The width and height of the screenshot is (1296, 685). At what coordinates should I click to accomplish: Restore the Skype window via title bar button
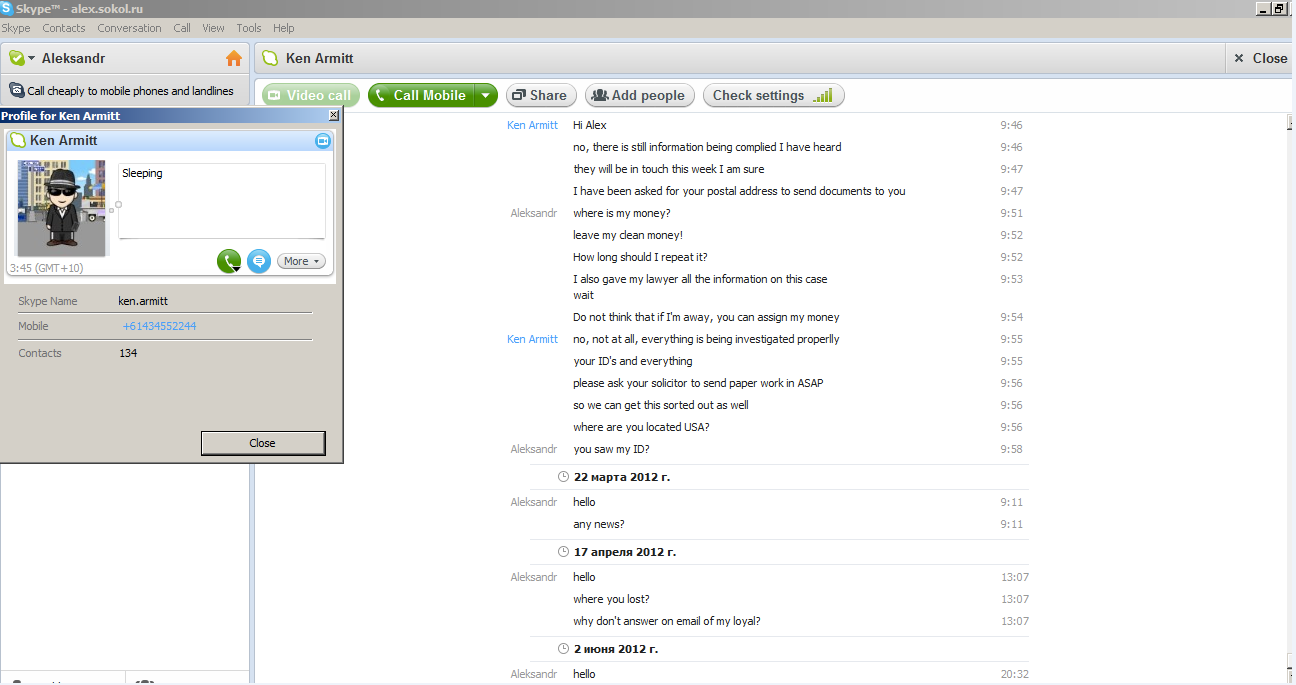click(x=1278, y=8)
